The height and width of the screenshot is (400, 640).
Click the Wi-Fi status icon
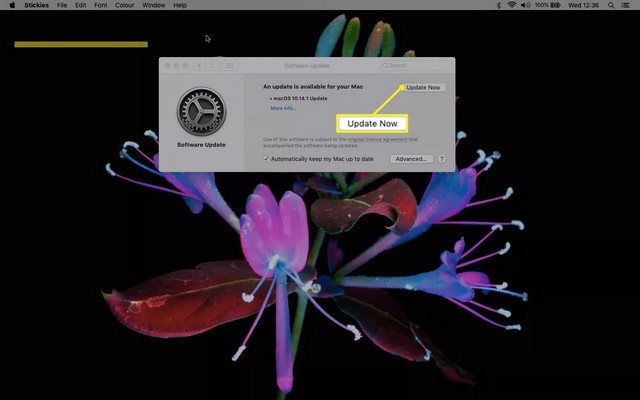[x=512, y=5]
